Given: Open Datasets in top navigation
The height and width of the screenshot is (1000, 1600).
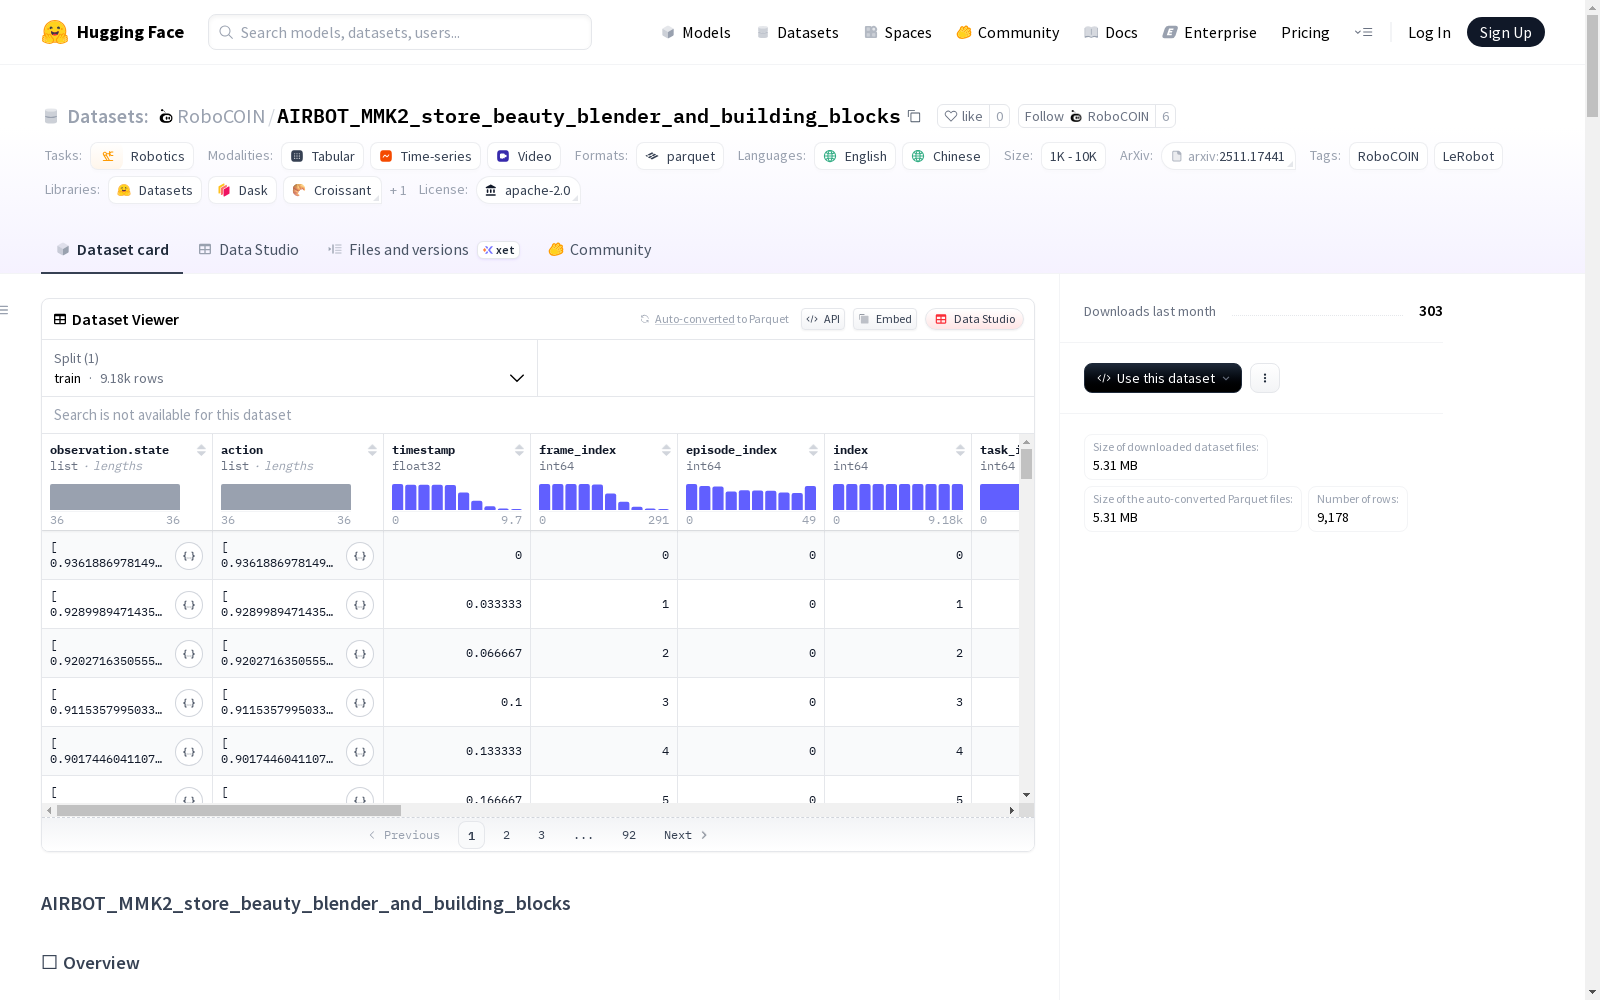Looking at the screenshot, I should [797, 32].
